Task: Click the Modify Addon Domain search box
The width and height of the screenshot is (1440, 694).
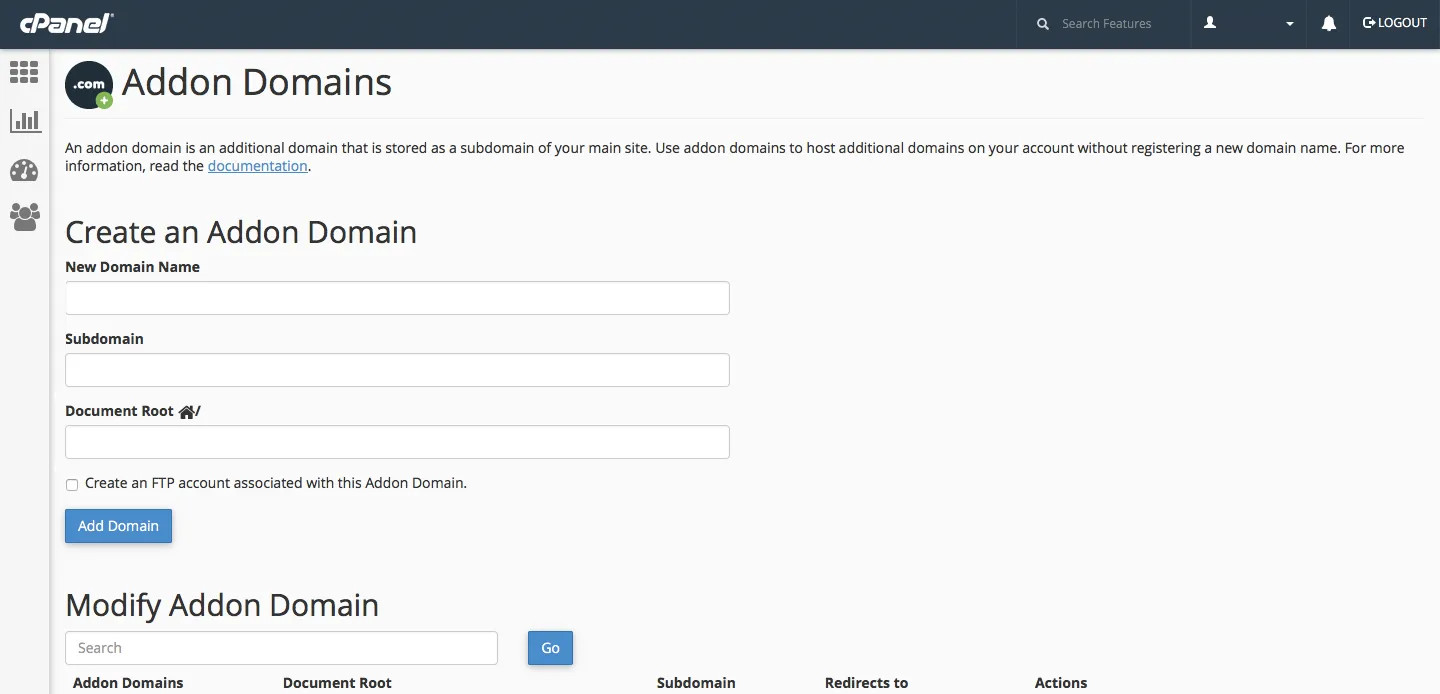Action: [281, 648]
